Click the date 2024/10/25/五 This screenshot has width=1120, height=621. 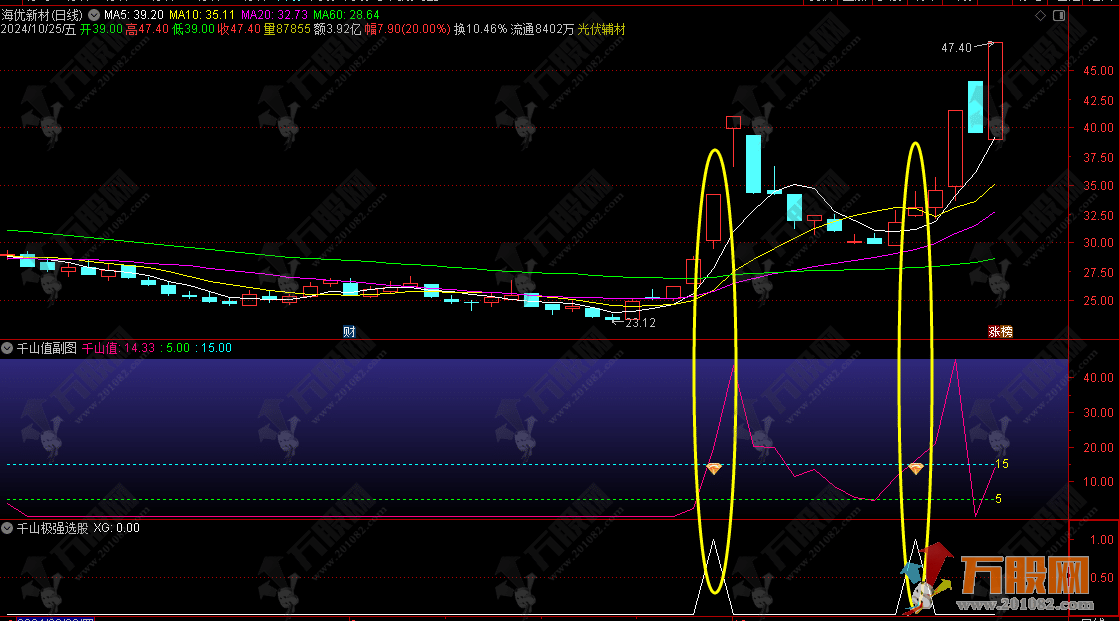tap(39, 29)
